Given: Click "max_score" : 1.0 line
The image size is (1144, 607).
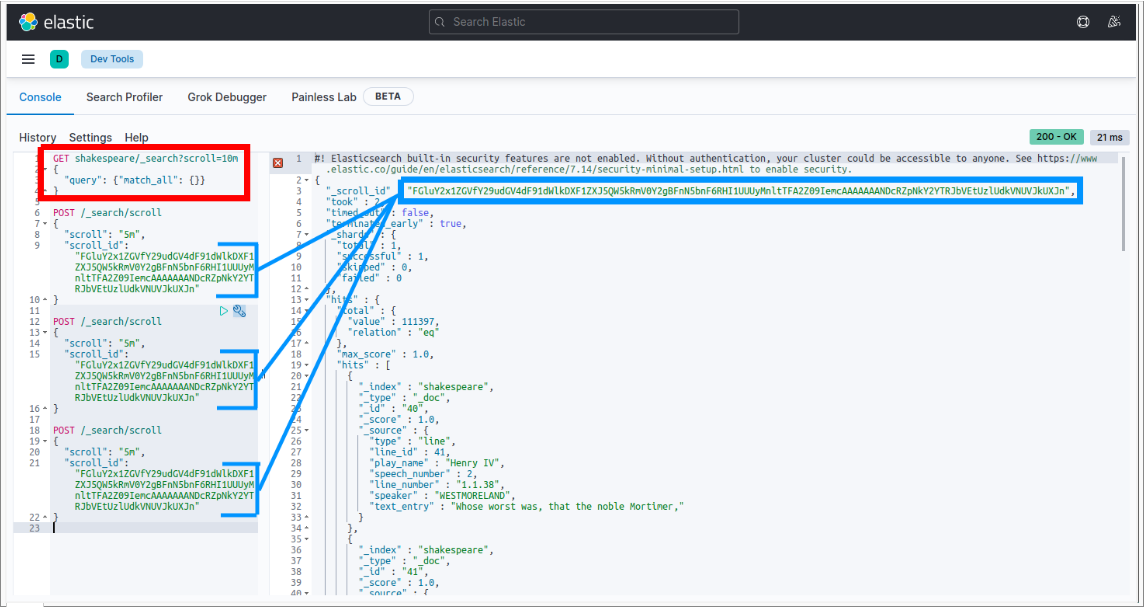Looking at the screenshot, I should click(384, 355).
